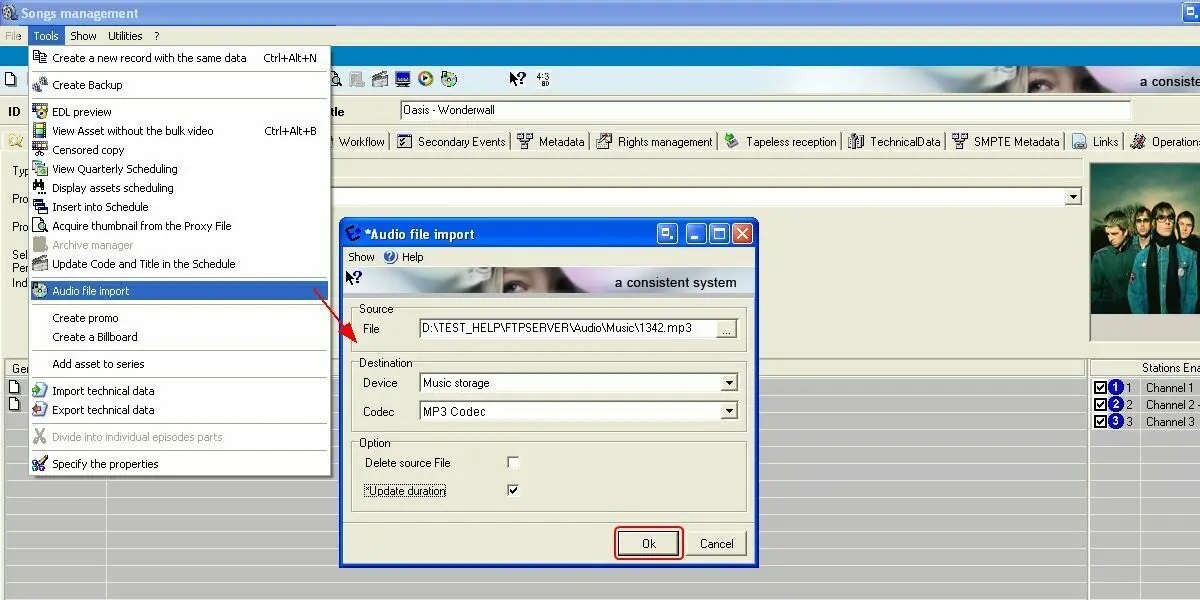Click the help cursor icon in the main toolbar
This screenshot has width=1200, height=600.
coord(517,79)
